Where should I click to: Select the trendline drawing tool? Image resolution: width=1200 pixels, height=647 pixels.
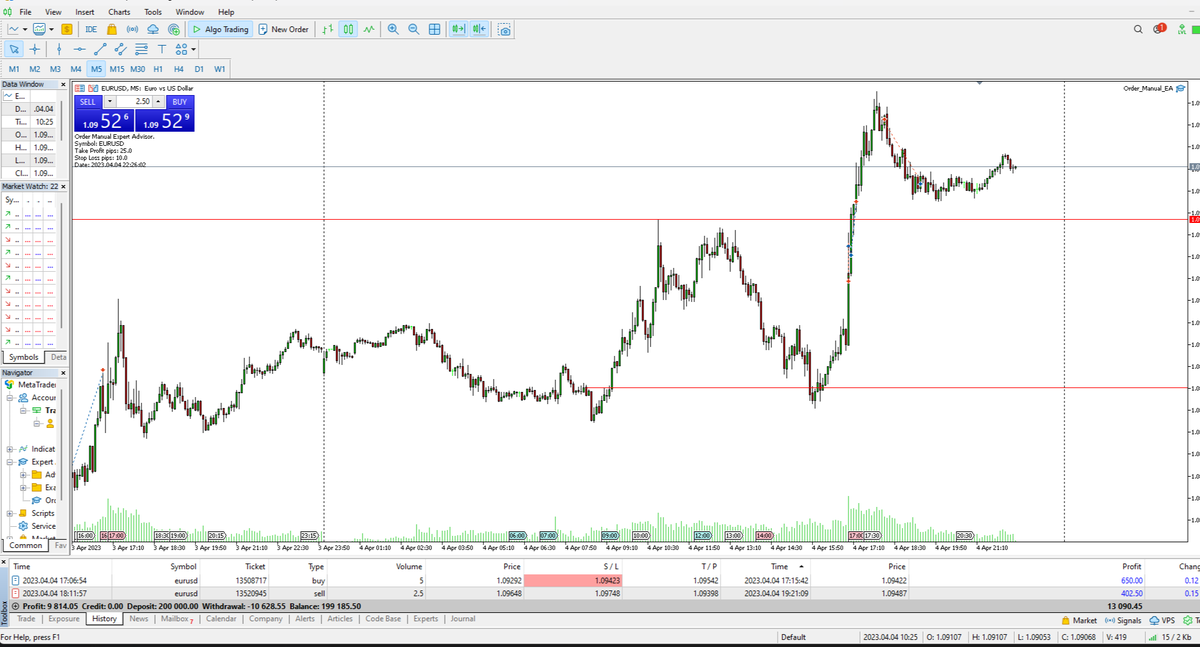pos(100,48)
